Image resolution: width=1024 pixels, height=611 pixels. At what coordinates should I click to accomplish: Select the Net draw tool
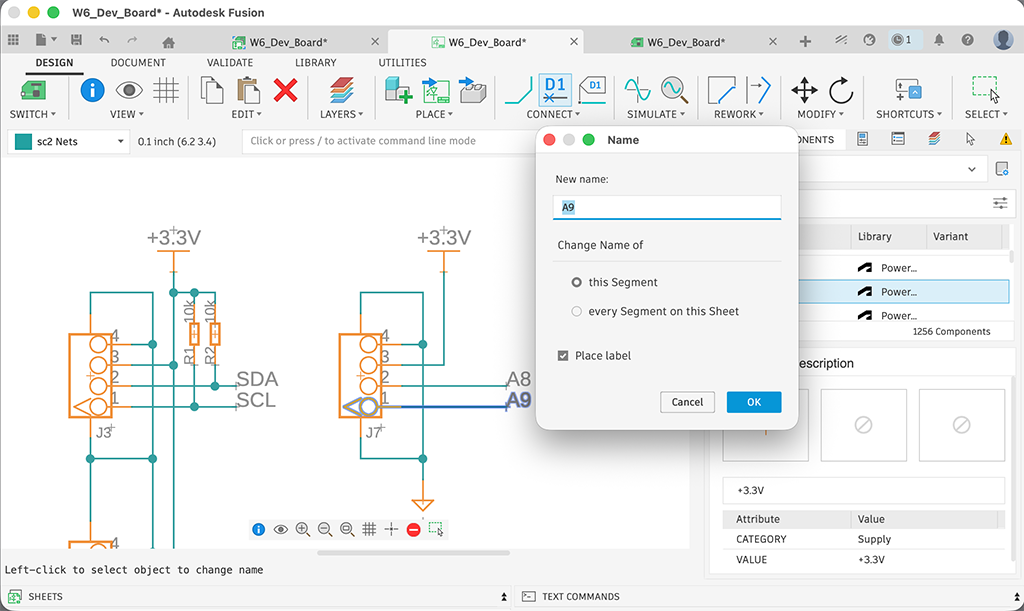pyautogui.click(x=519, y=90)
